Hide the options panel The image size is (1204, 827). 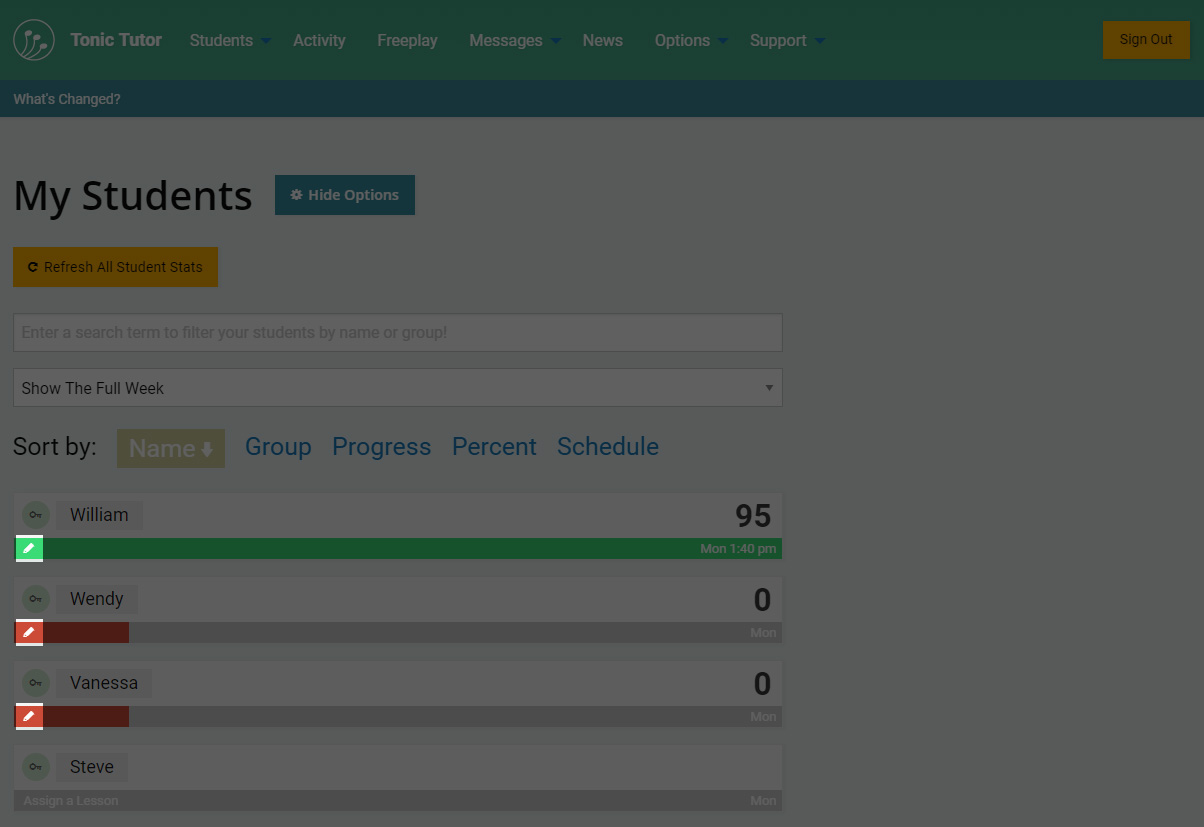(x=344, y=195)
